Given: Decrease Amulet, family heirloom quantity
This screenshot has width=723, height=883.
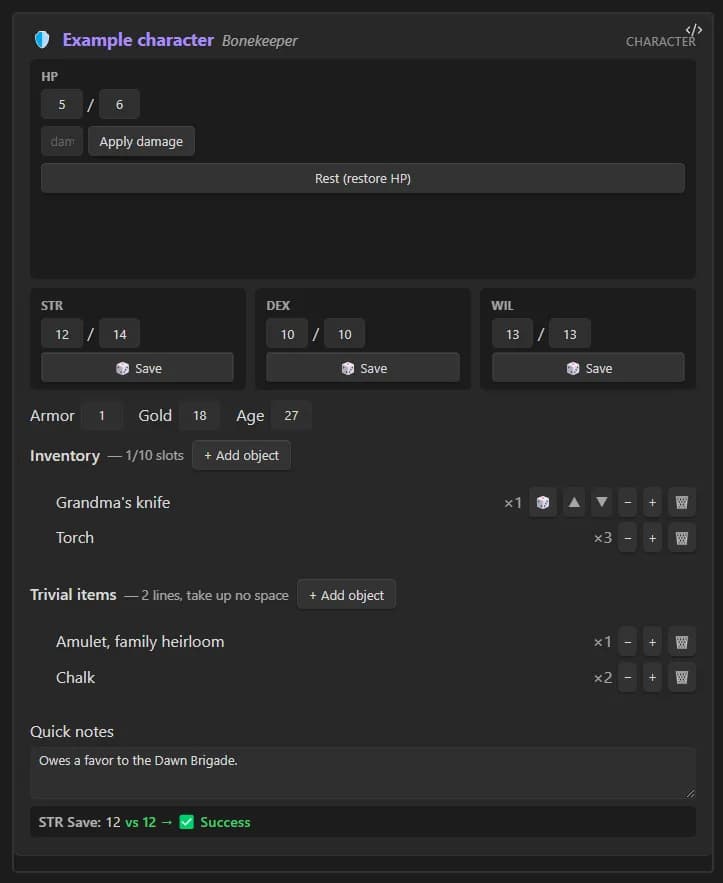Looking at the screenshot, I should 628,642.
